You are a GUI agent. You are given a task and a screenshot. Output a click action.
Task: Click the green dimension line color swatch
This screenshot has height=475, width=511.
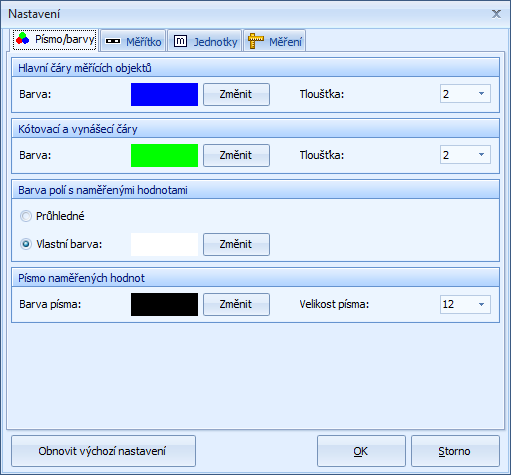point(164,155)
